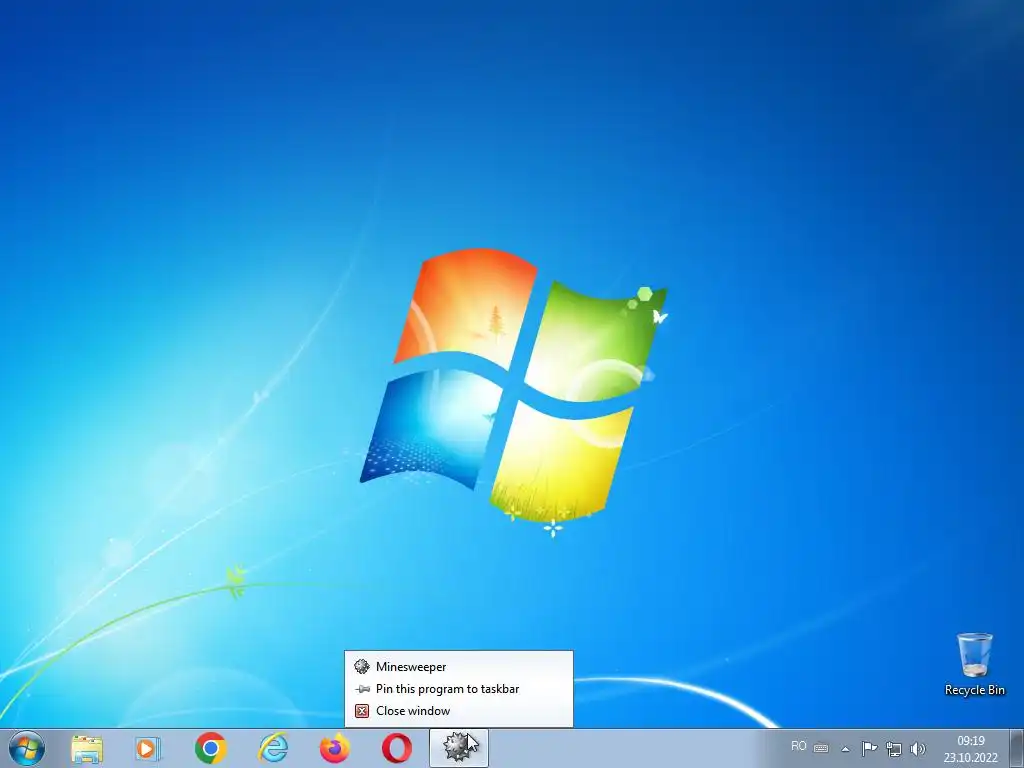
Task: Open Windows Explorer from the taskbar
Action: pyautogui.click(x=86, y=748)
